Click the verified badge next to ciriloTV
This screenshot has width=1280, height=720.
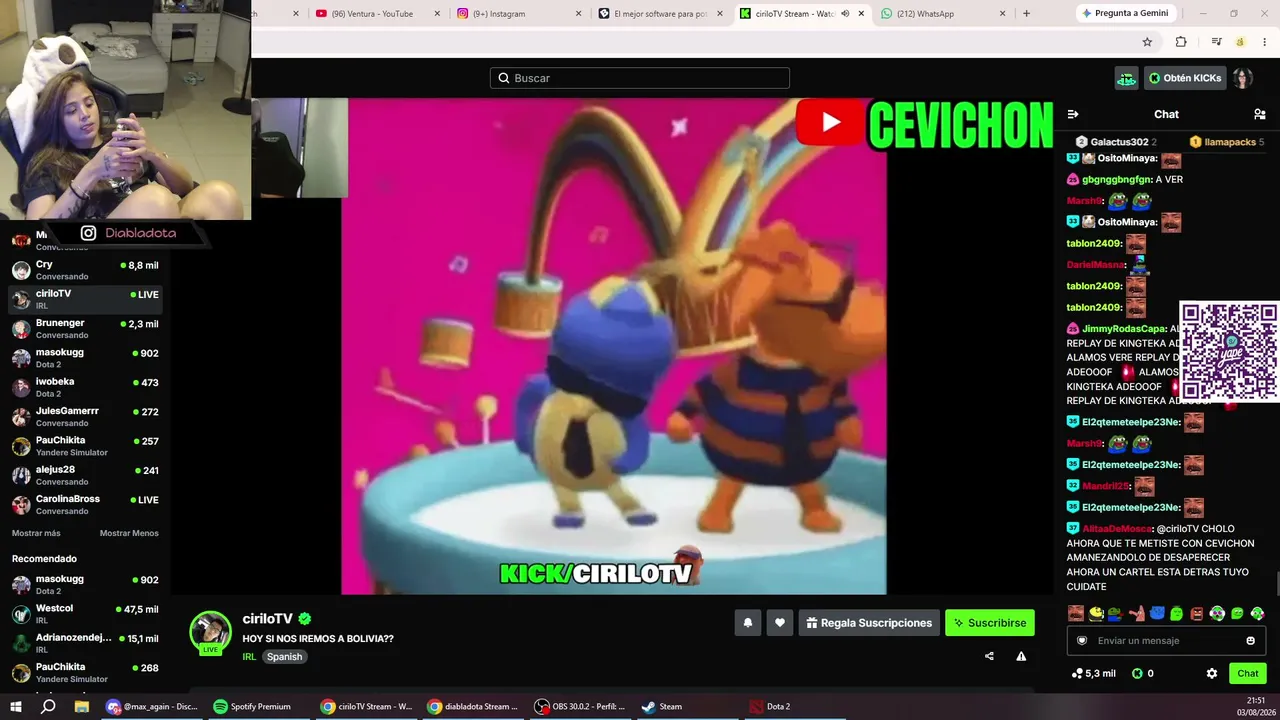tap(305, 620)
